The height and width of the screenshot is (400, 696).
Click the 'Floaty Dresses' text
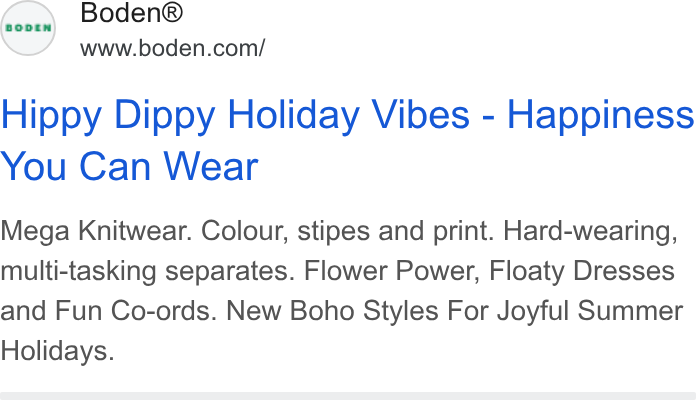click(x=582, y=271)
